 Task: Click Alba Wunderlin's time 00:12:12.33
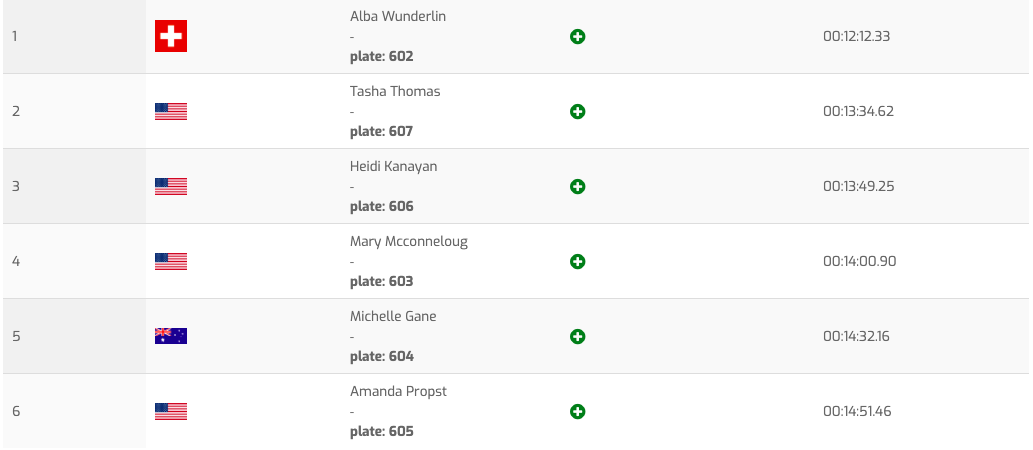856,36
